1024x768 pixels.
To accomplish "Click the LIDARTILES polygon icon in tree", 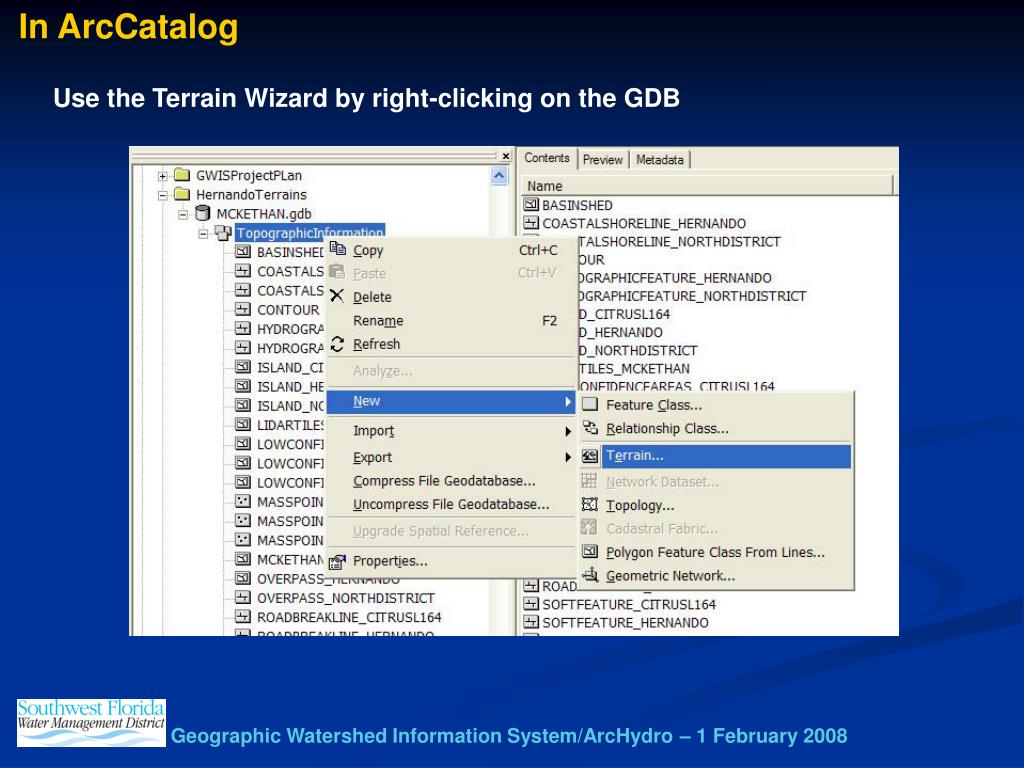I will 243,424.
